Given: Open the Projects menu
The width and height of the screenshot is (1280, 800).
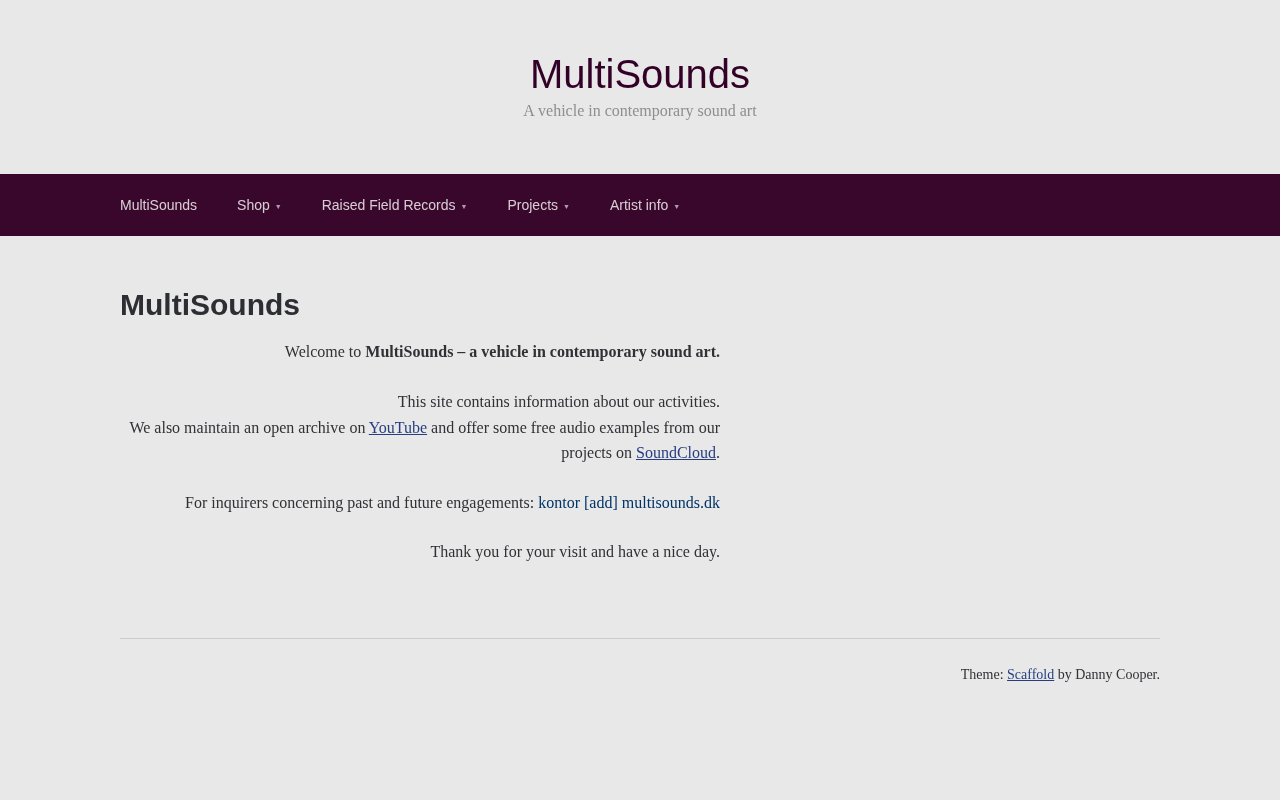Looking at the screenshot, I should pos(532,205).
